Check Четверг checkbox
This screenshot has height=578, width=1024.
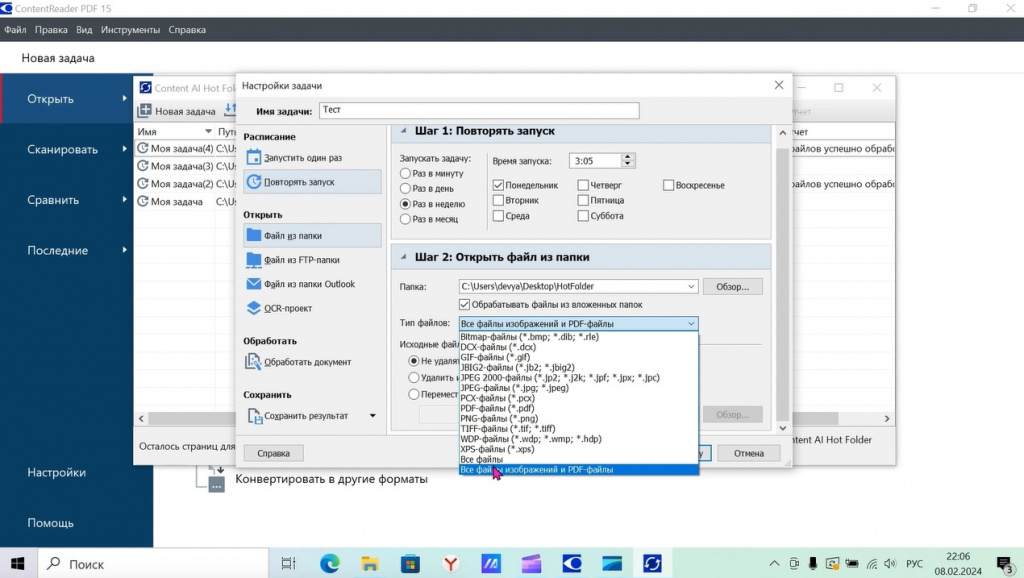(583, 185)
